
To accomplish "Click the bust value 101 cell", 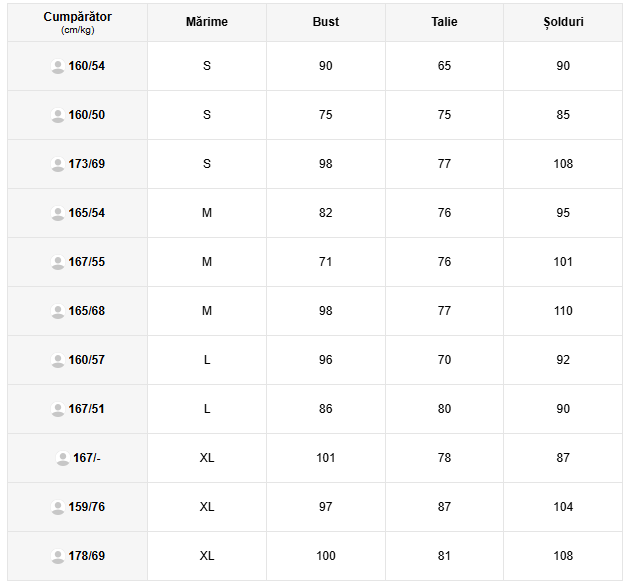I will pos(326,458).
